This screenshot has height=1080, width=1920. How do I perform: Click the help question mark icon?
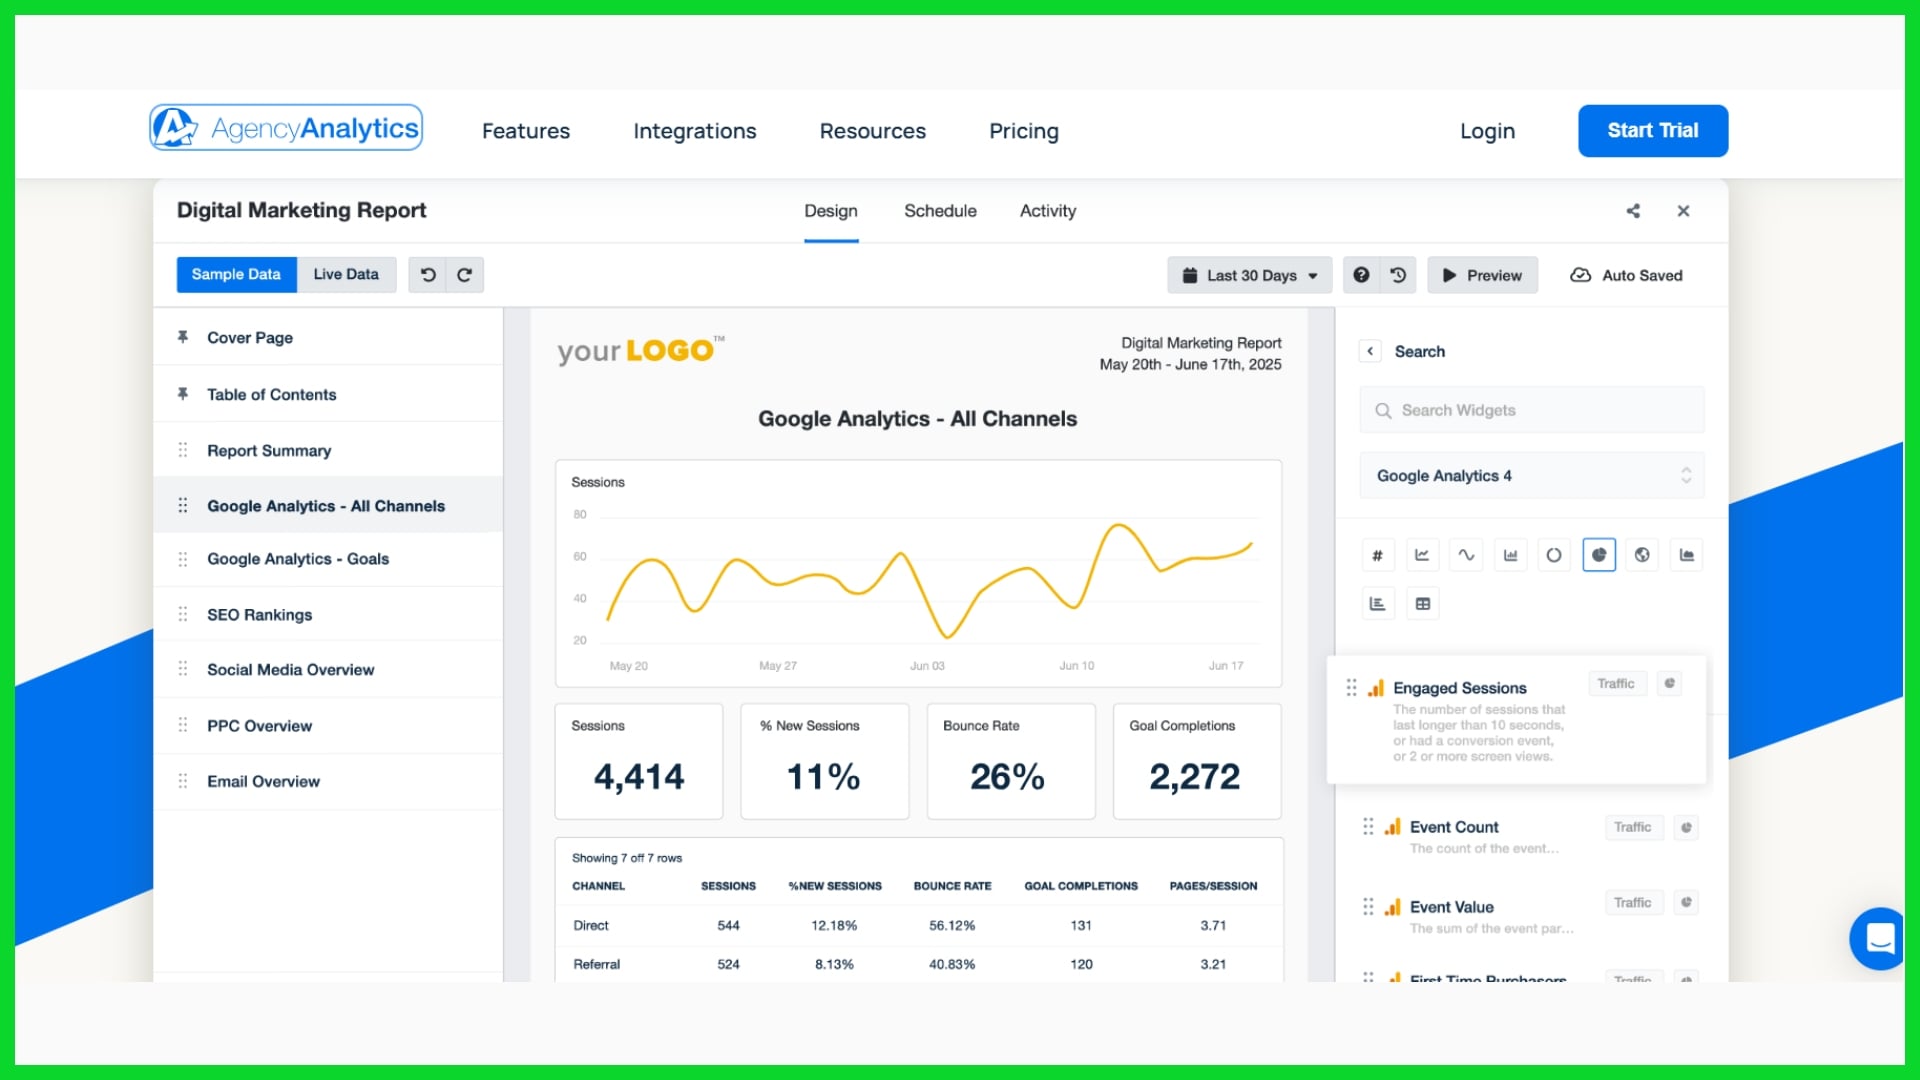point(1361,275)
